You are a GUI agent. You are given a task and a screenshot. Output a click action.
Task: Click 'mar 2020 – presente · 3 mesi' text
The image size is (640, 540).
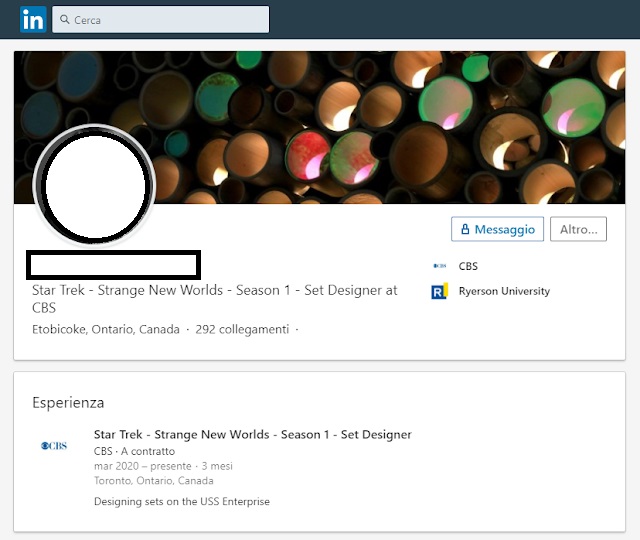click(163, 466)
